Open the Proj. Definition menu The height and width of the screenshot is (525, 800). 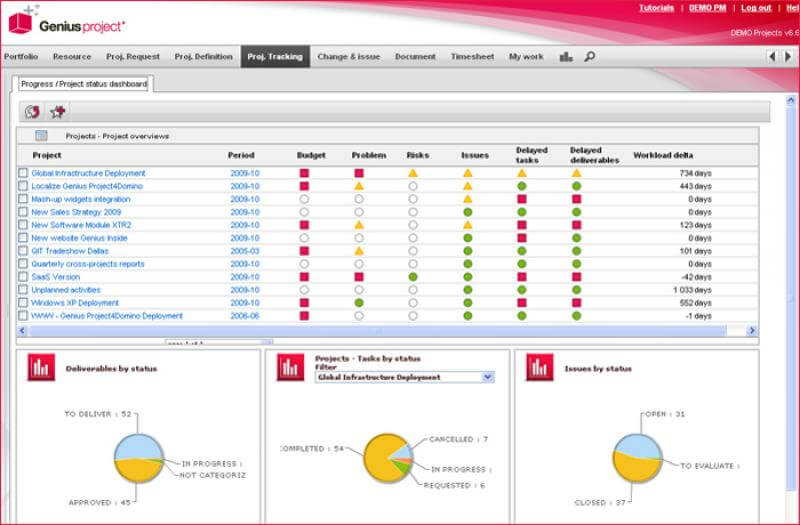(204, 57)
